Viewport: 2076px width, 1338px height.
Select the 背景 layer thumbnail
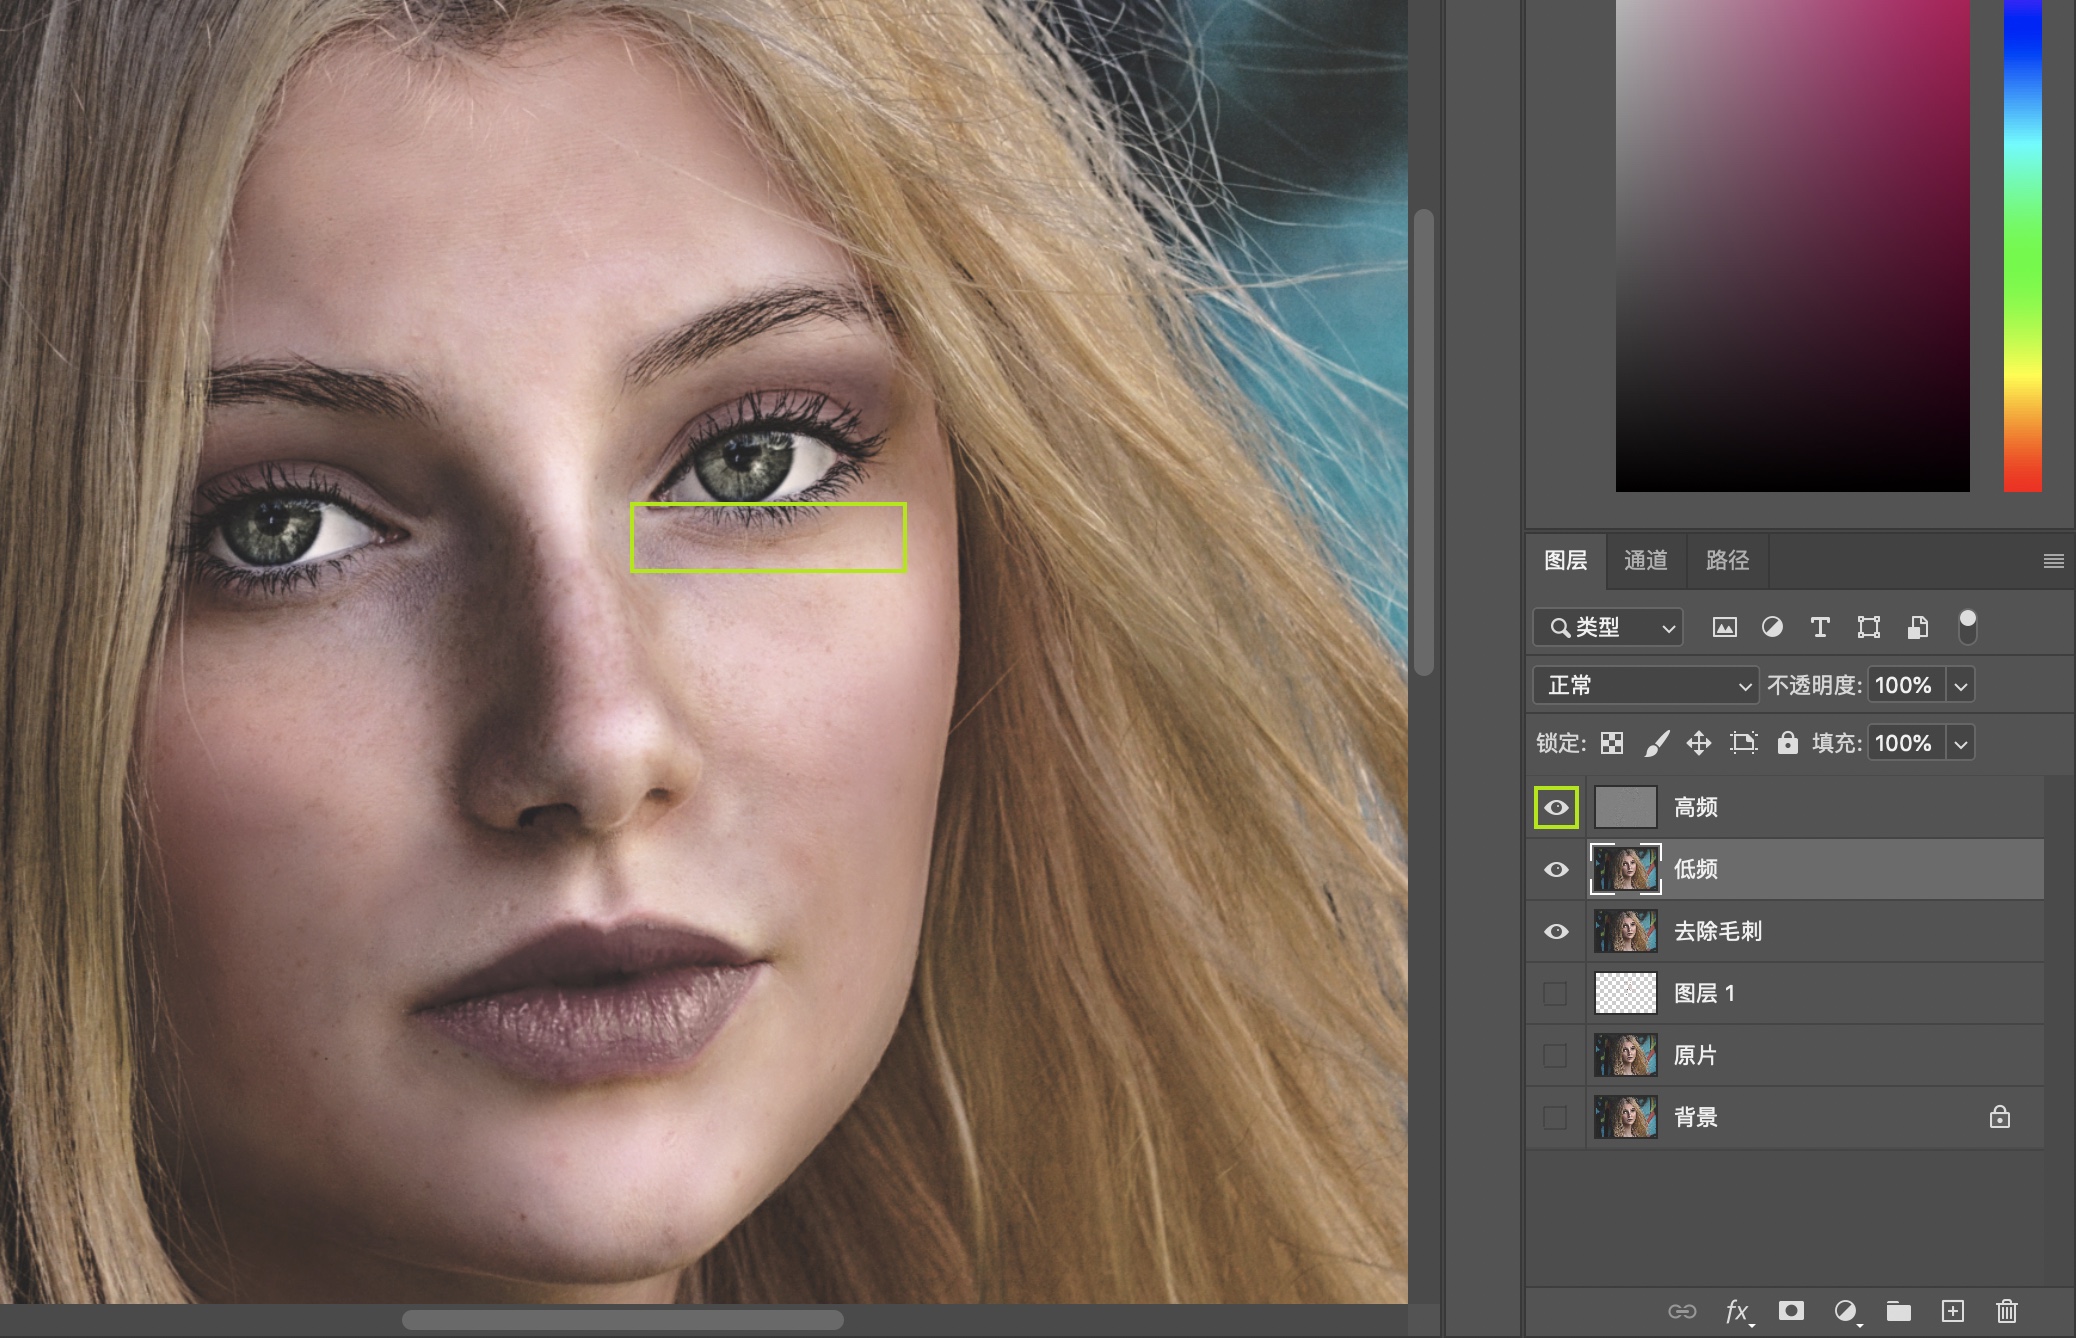coord(1625,1117)
